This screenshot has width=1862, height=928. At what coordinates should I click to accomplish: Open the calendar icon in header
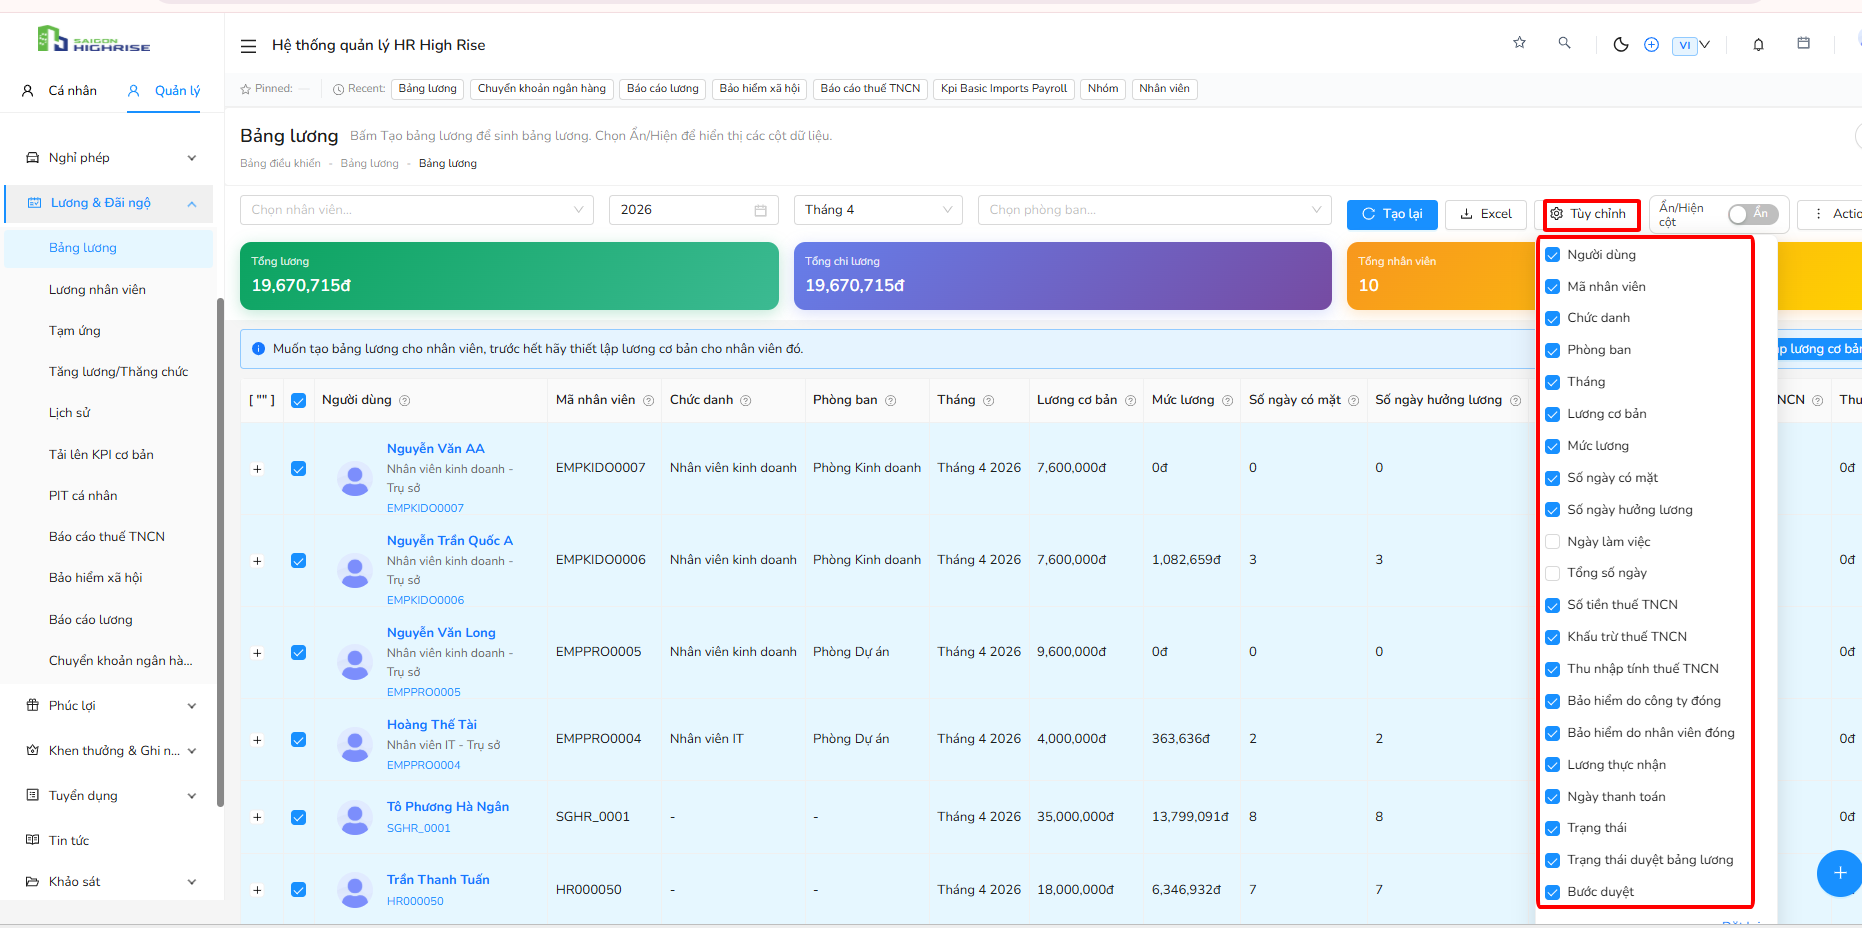tap(1804, 43)
